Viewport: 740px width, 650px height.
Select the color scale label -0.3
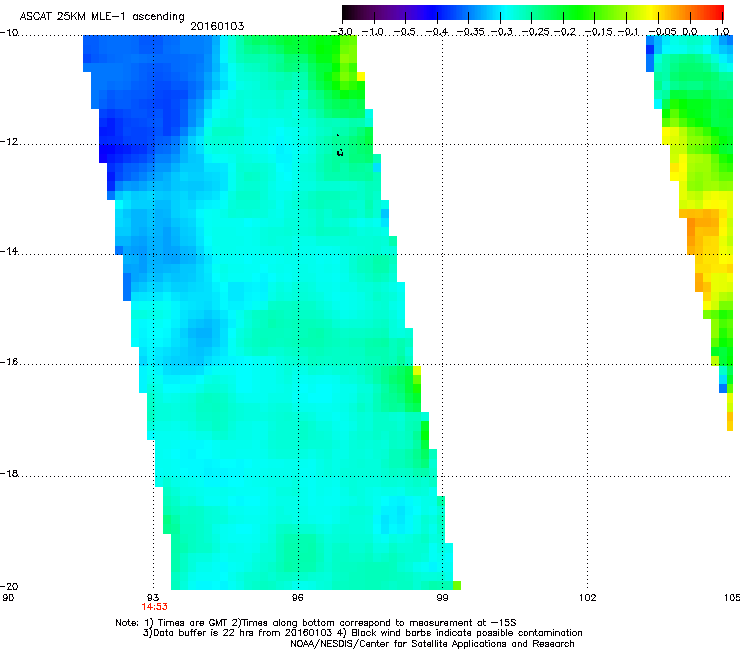pyautogui.click(x=502, y=32)
